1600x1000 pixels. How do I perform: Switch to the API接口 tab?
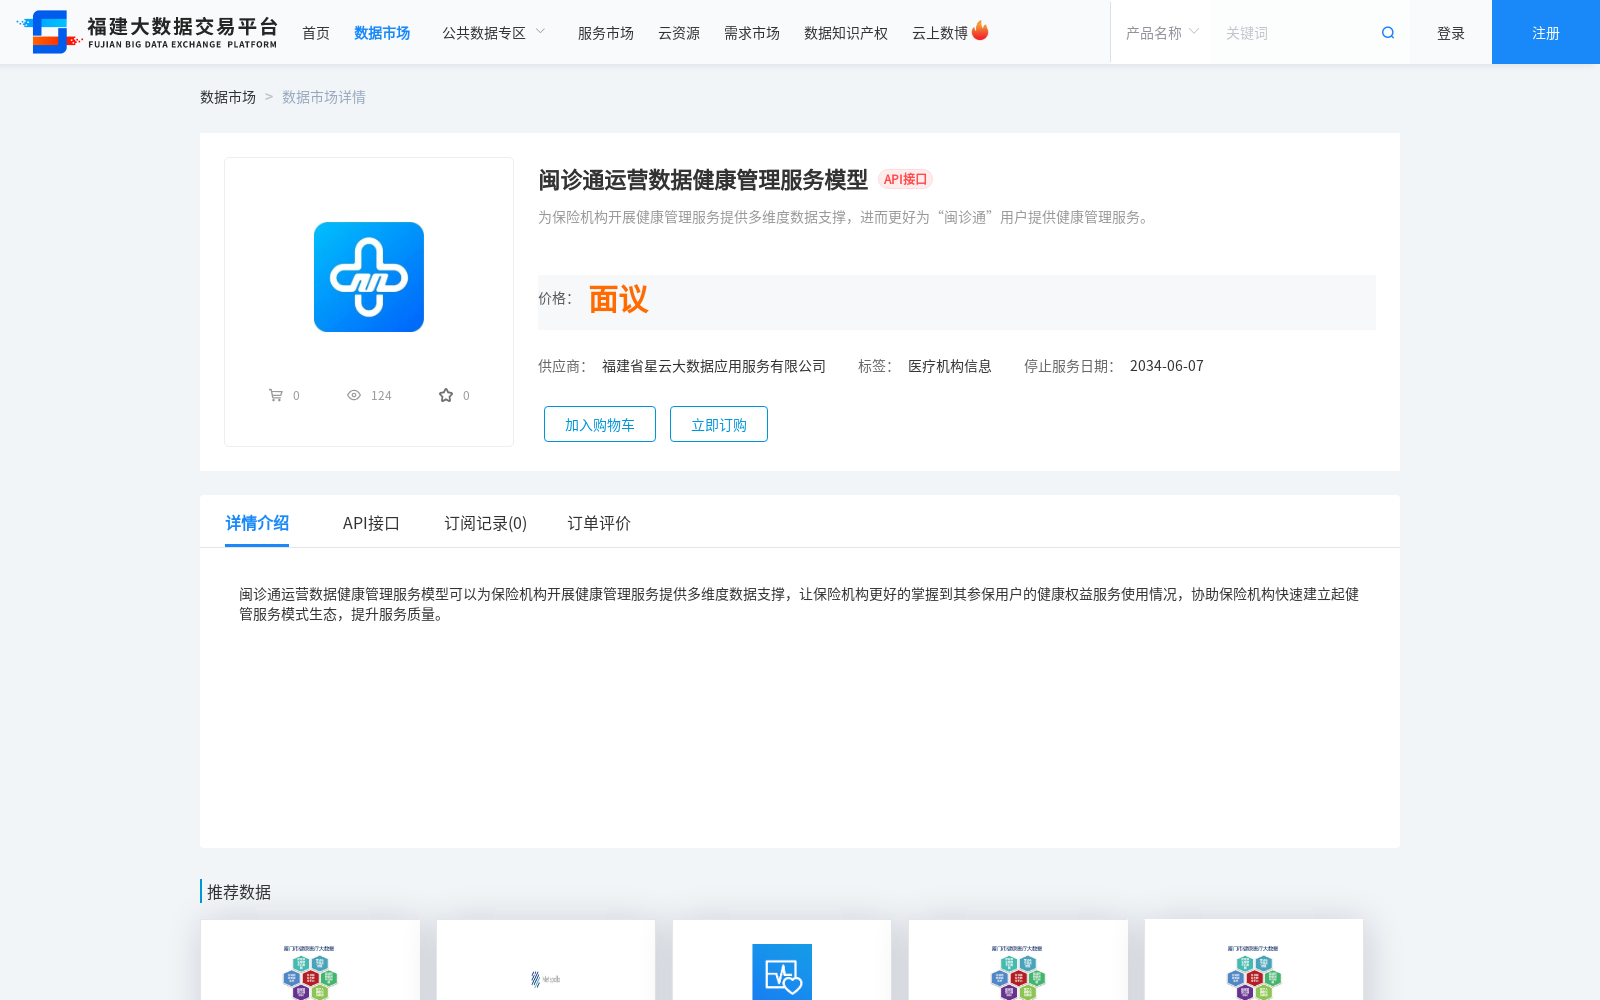(371, 523)
